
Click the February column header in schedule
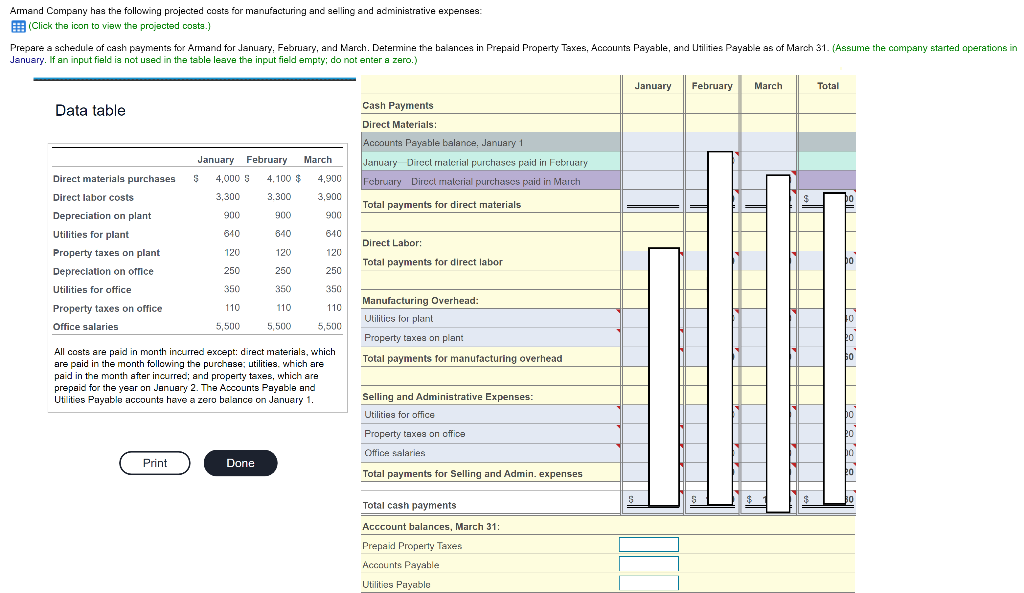(712, 86)
